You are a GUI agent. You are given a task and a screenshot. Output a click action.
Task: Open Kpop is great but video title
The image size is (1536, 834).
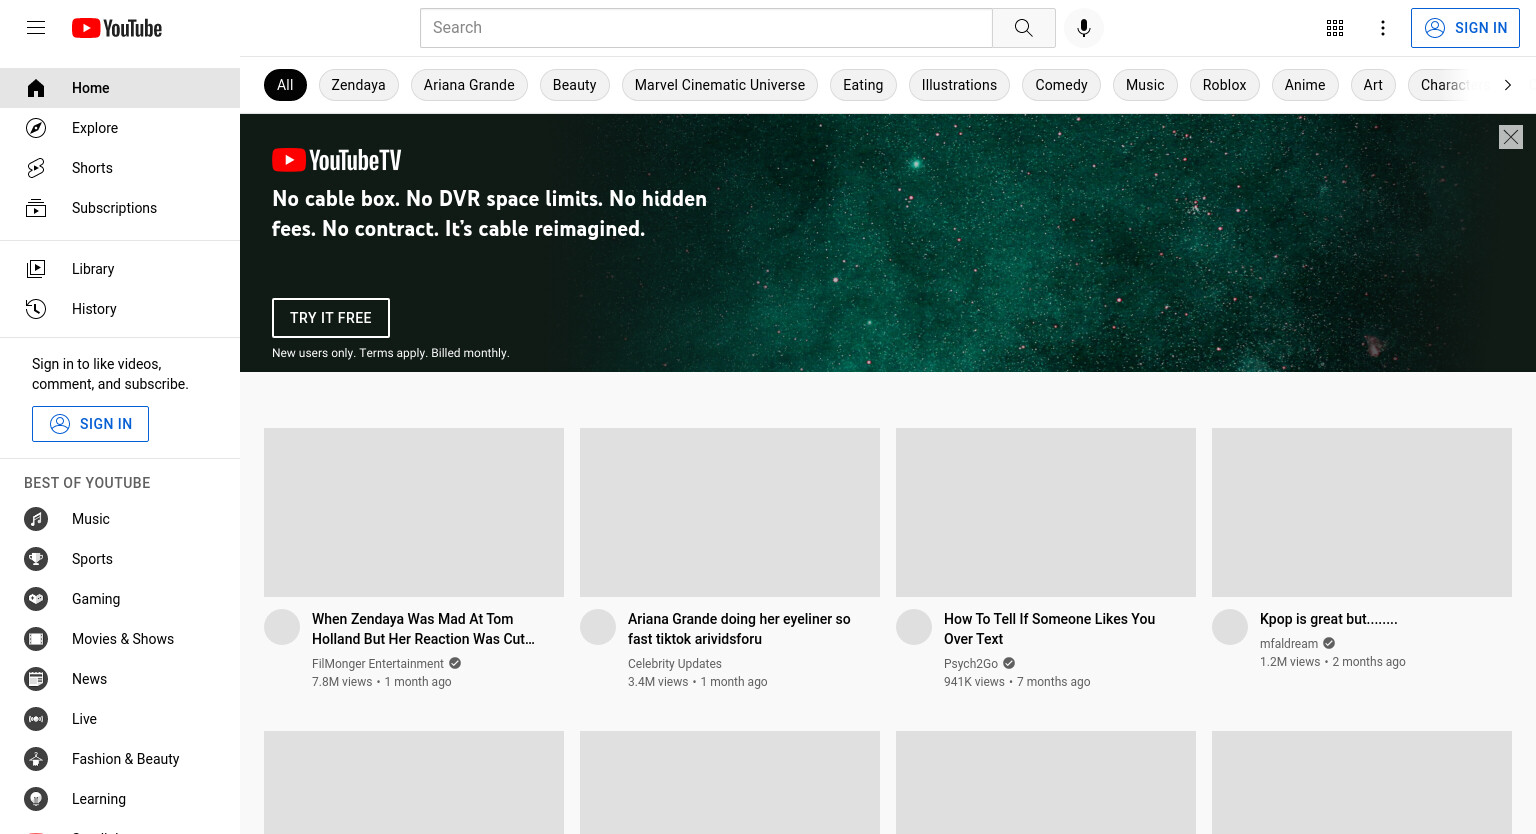click(1328, 619)
